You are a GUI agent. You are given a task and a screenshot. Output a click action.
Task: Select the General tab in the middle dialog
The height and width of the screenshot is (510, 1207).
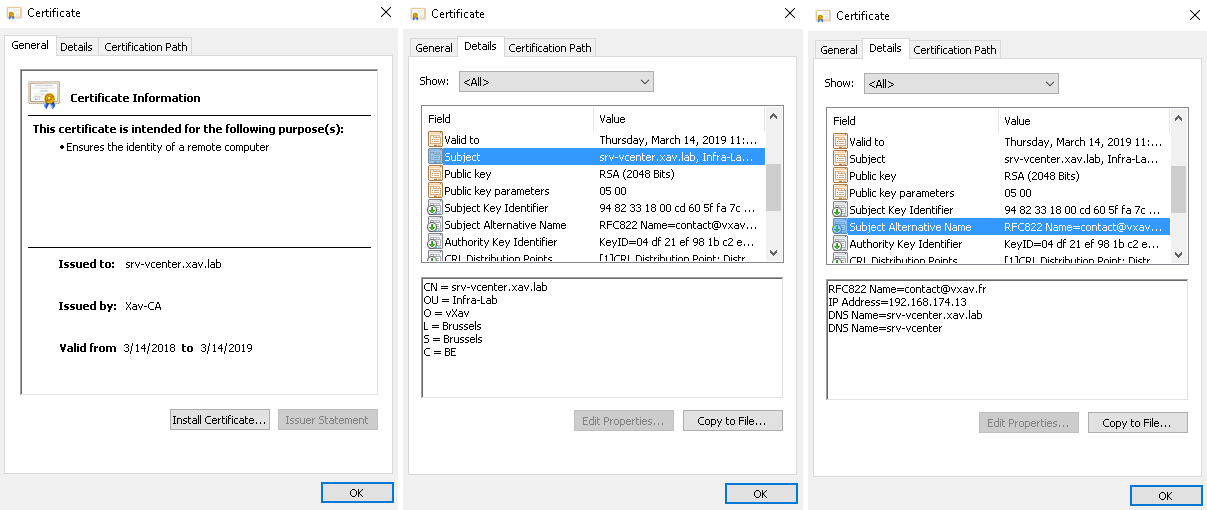(434, 48)
